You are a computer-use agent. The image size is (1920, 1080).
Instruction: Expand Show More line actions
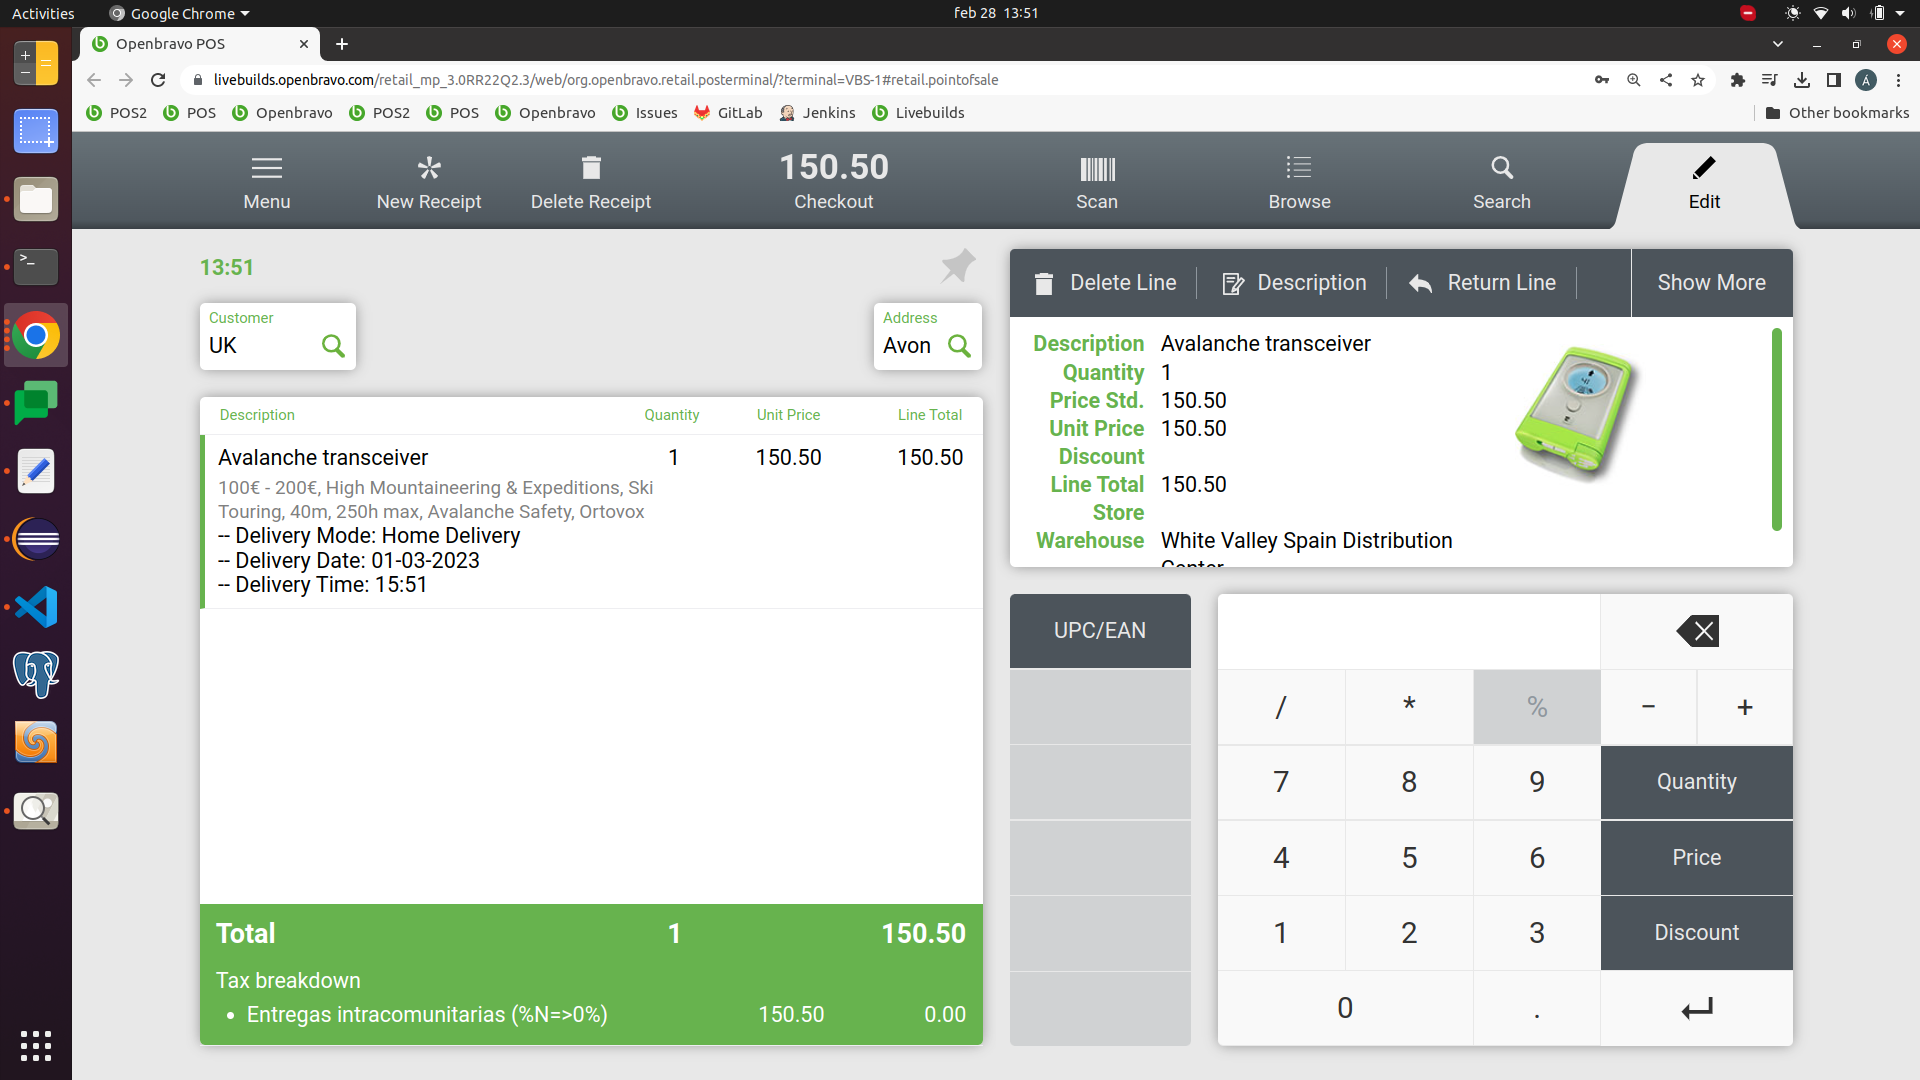coord(1711,283)
